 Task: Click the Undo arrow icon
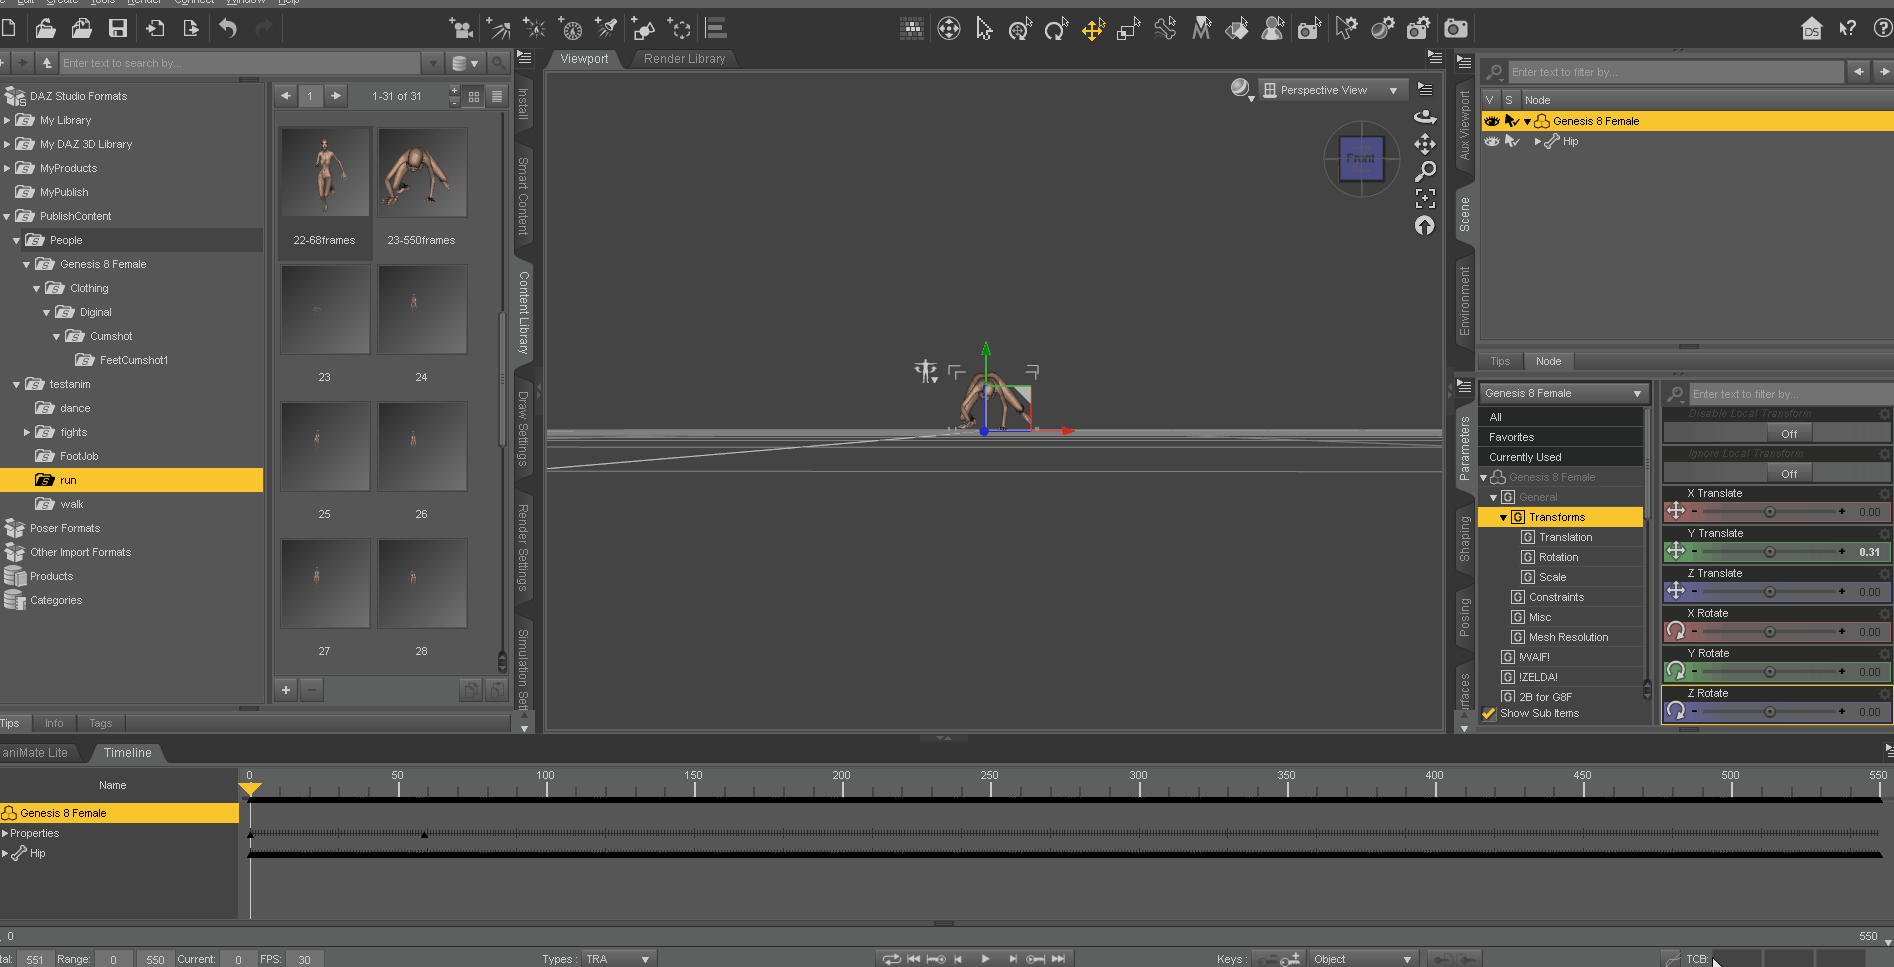(228, 29)
